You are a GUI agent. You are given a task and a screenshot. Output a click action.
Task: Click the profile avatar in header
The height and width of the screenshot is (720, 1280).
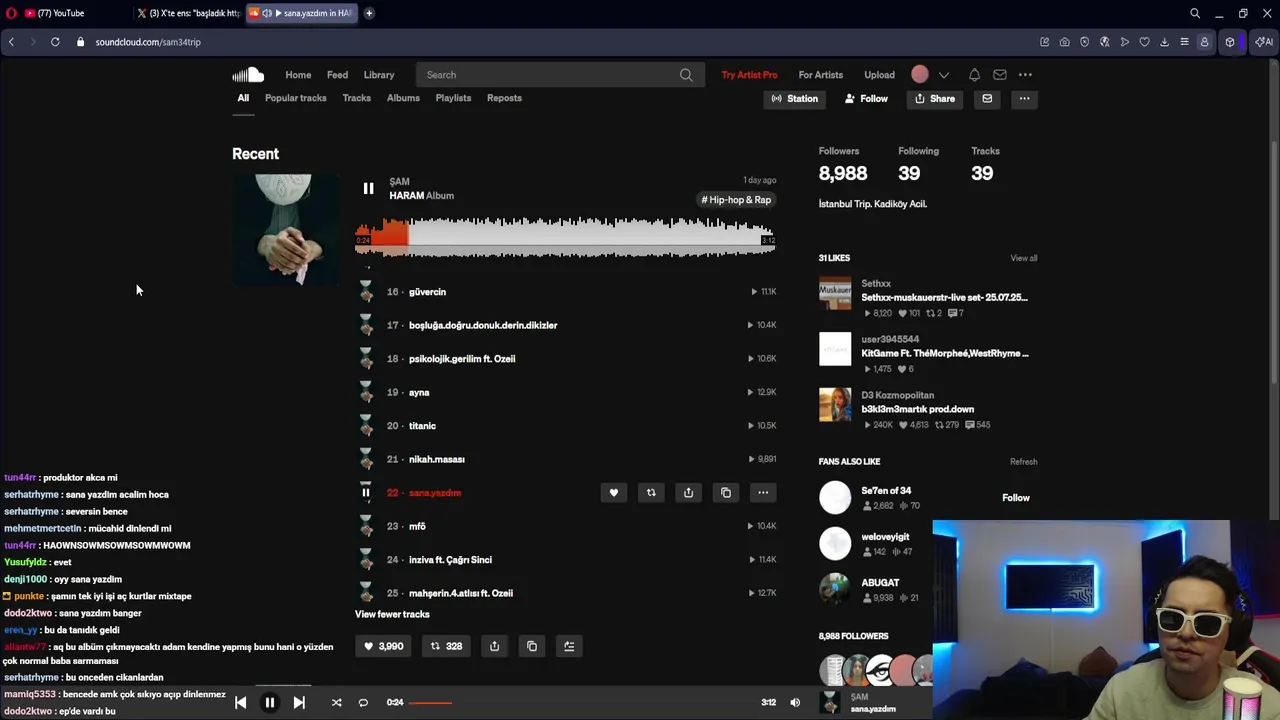[920, 75]
